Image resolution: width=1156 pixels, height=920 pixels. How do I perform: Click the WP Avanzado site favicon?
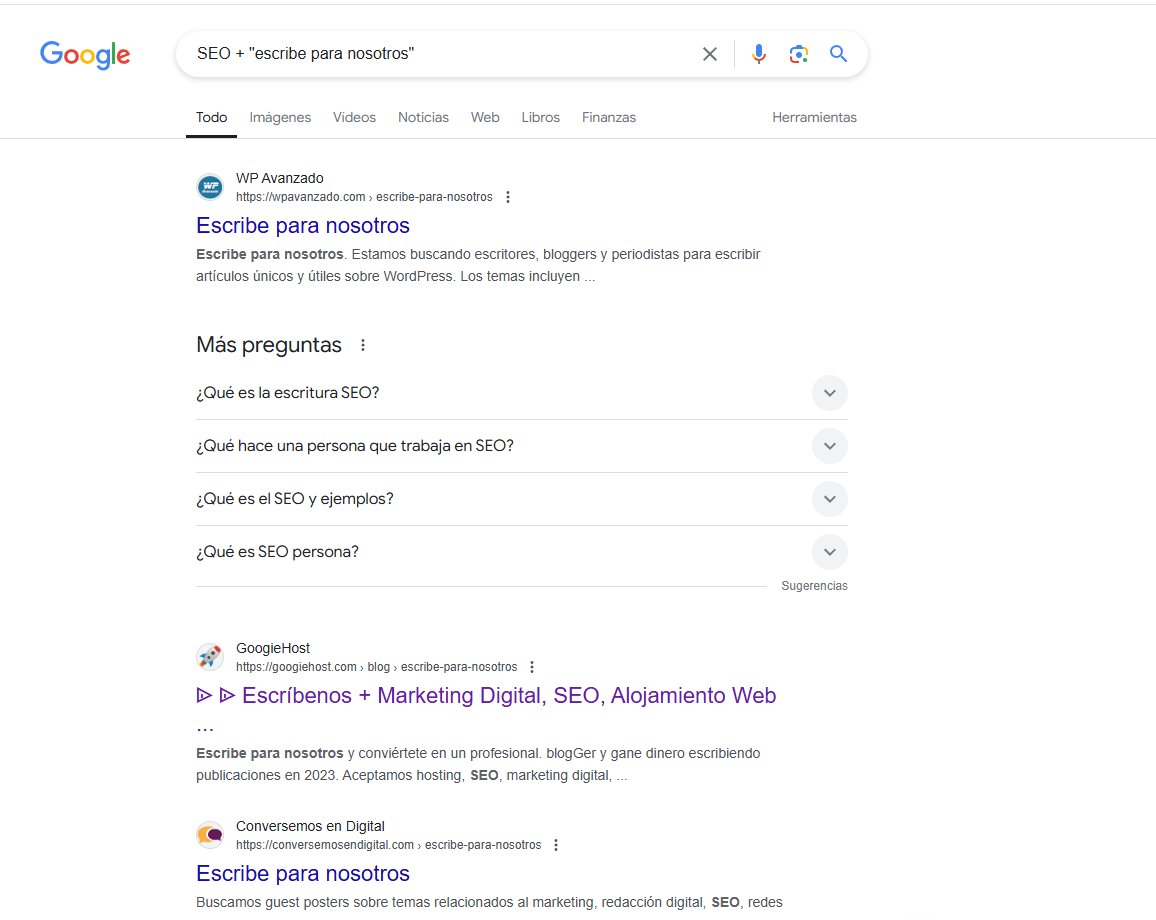[x=210, y=187]
